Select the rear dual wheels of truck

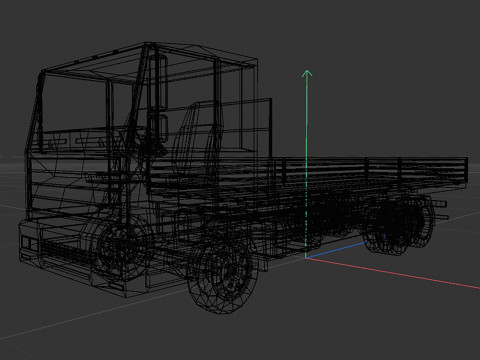[x=399, y=224]
